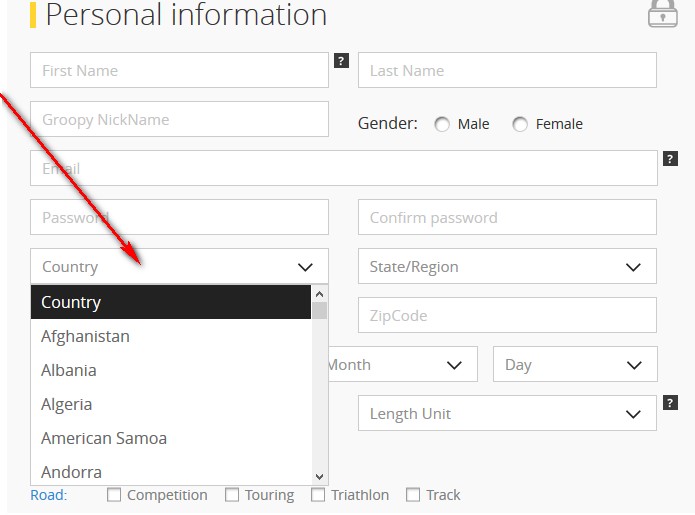The height and width of the screenshot is (515, 695).
Task: Select the Female gender radio button
Action: [x=520, y=124]
